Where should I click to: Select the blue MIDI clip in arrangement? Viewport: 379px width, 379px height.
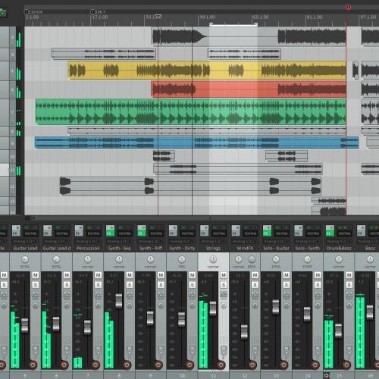(197, 142)
